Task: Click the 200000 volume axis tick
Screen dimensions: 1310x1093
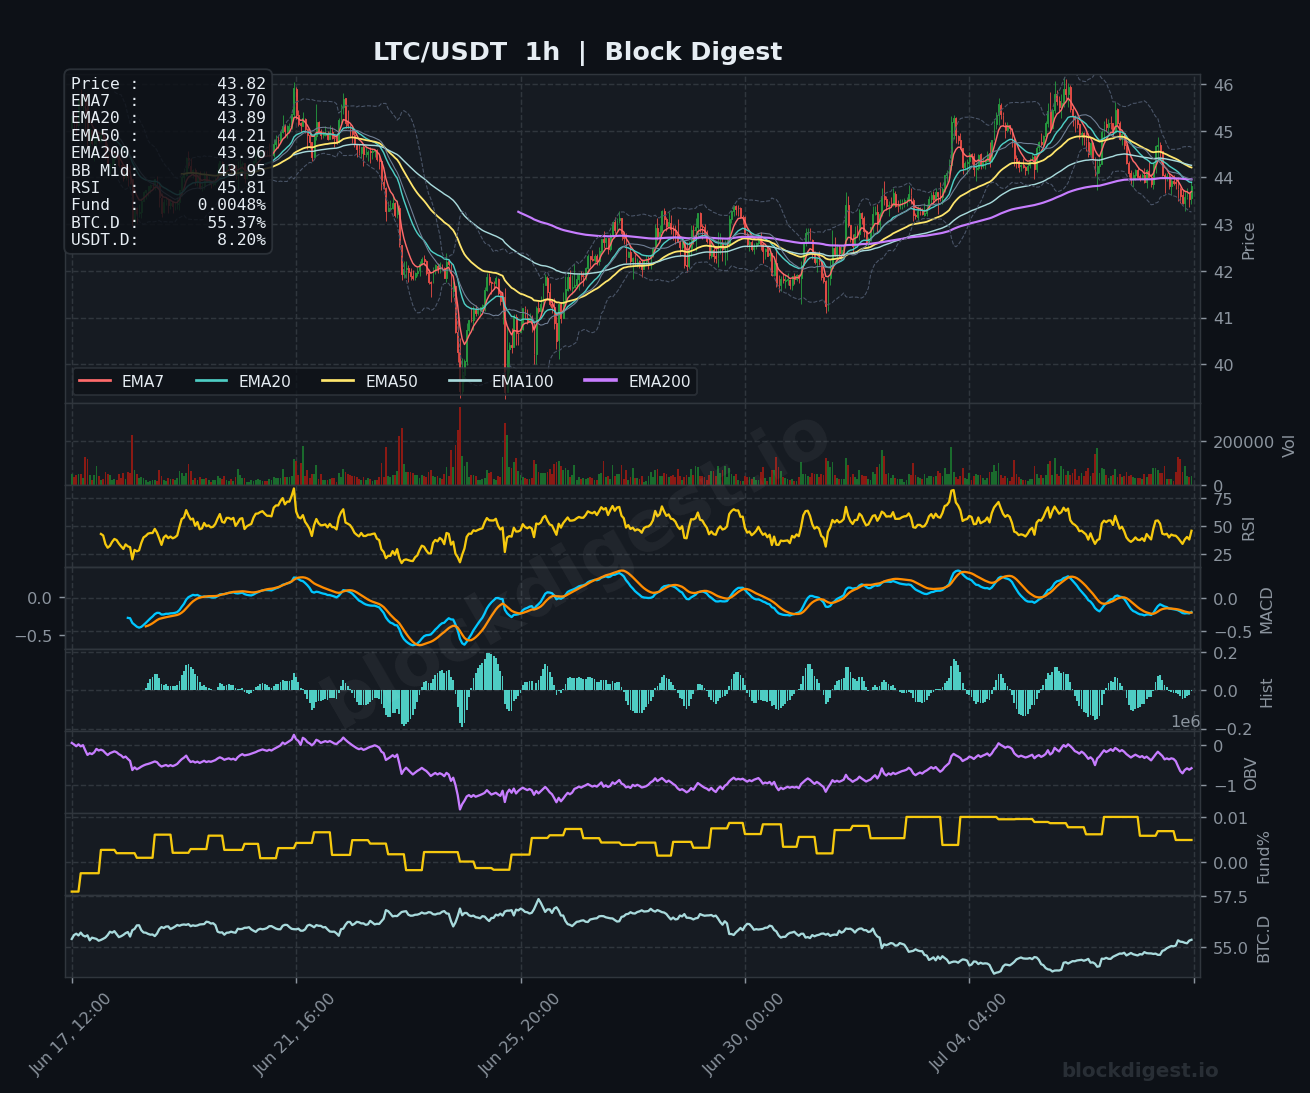Action: click(x=1244, y=442)
